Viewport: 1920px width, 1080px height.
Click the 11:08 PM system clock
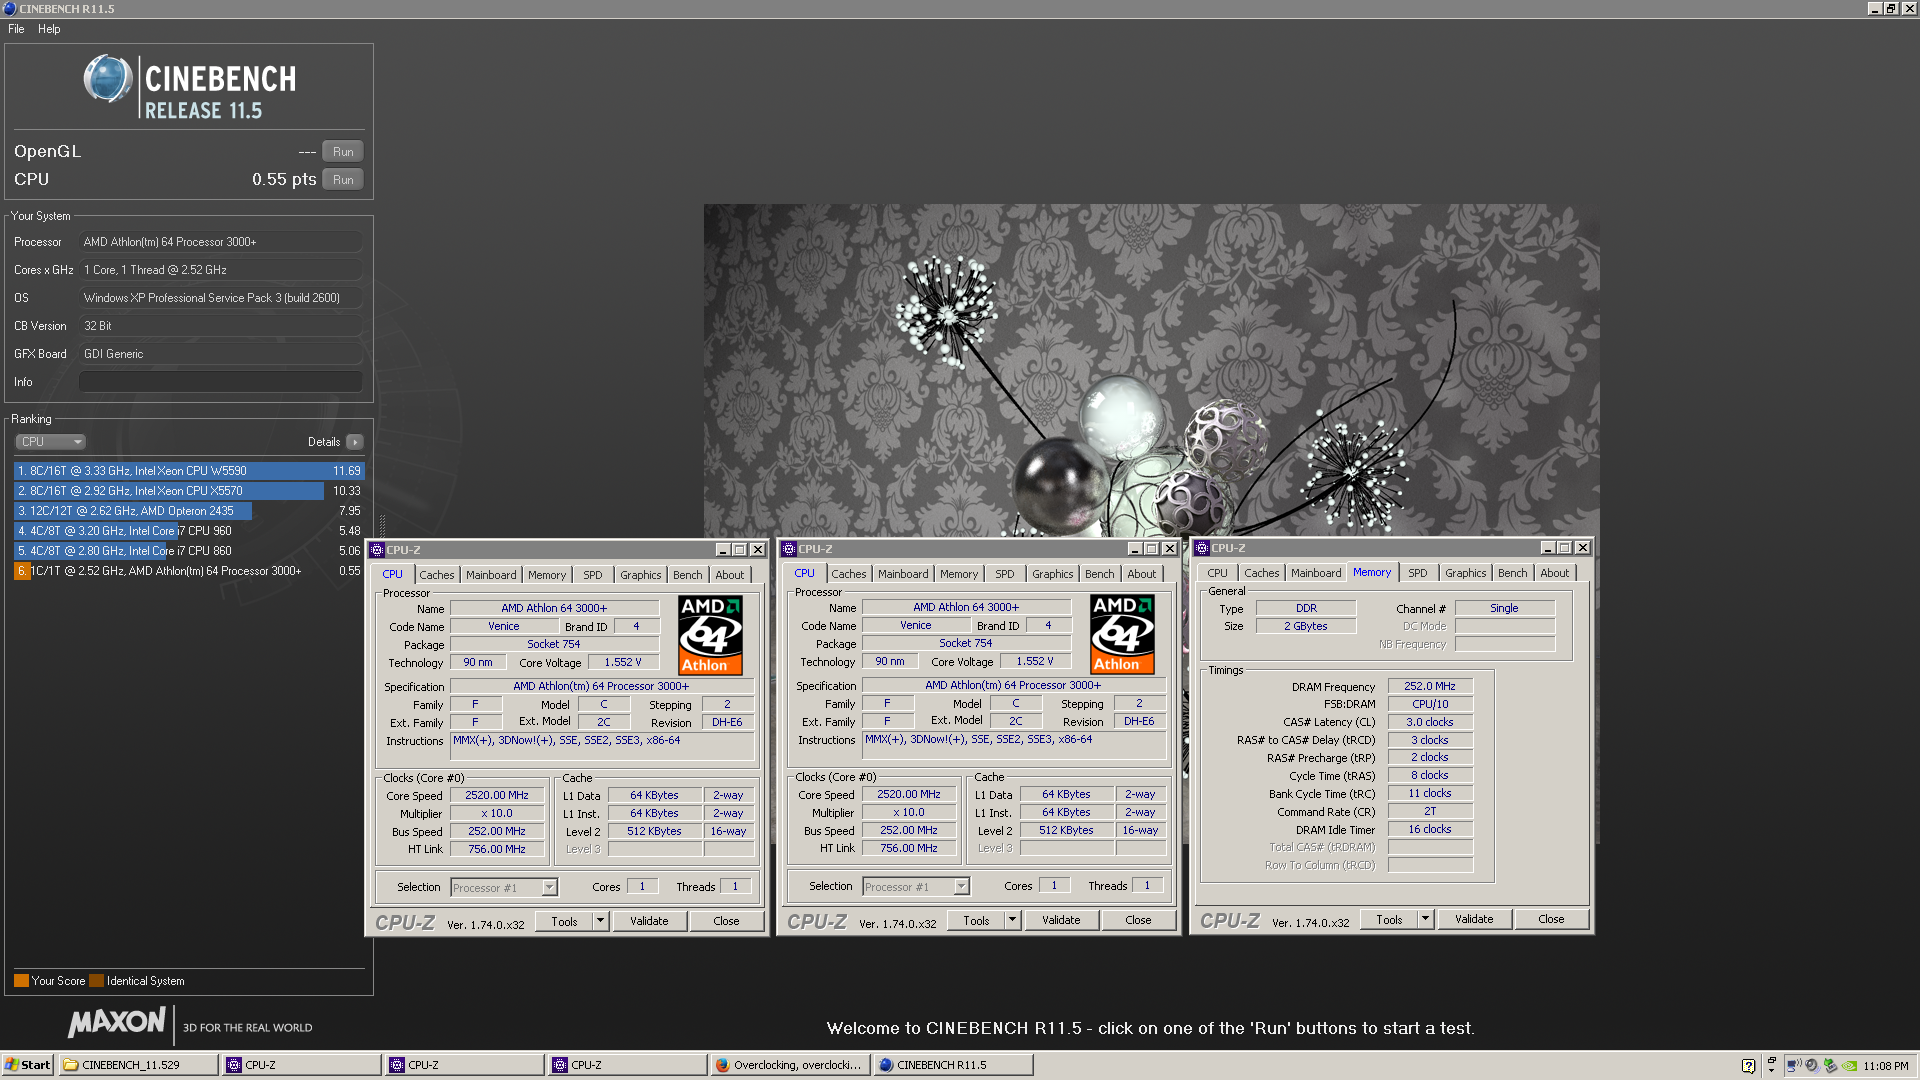pyautogui.click(x=1886, y=1066)
